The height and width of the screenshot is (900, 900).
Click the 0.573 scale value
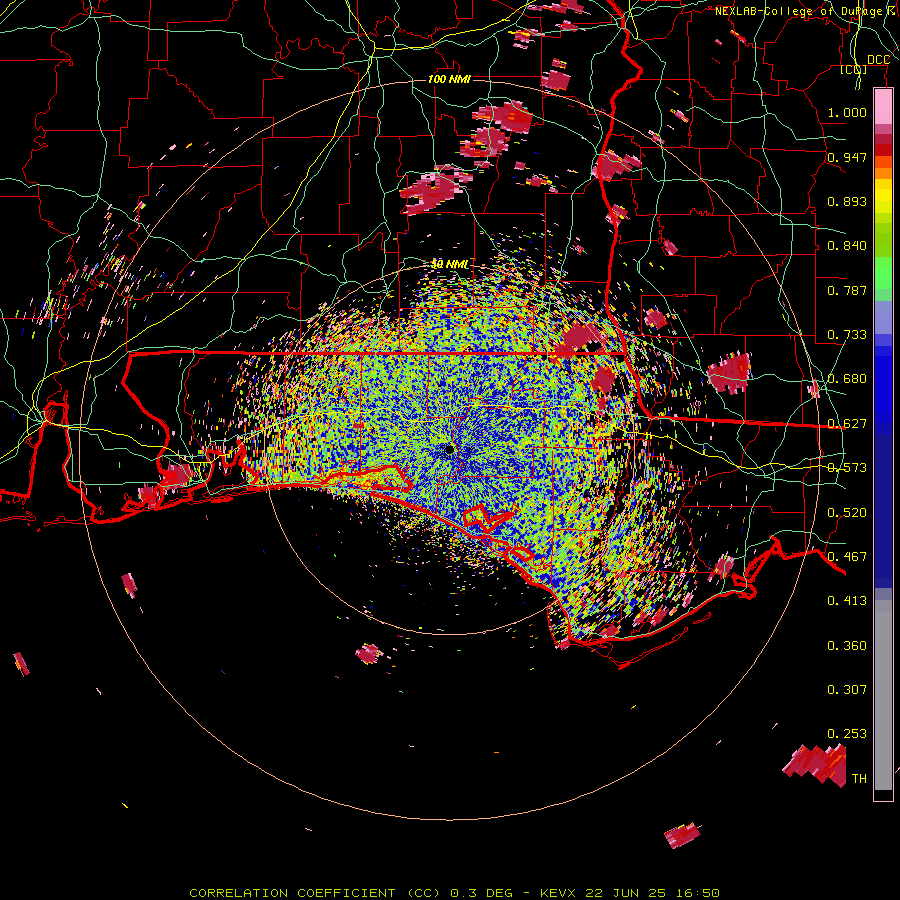click(x=847, y=468)
